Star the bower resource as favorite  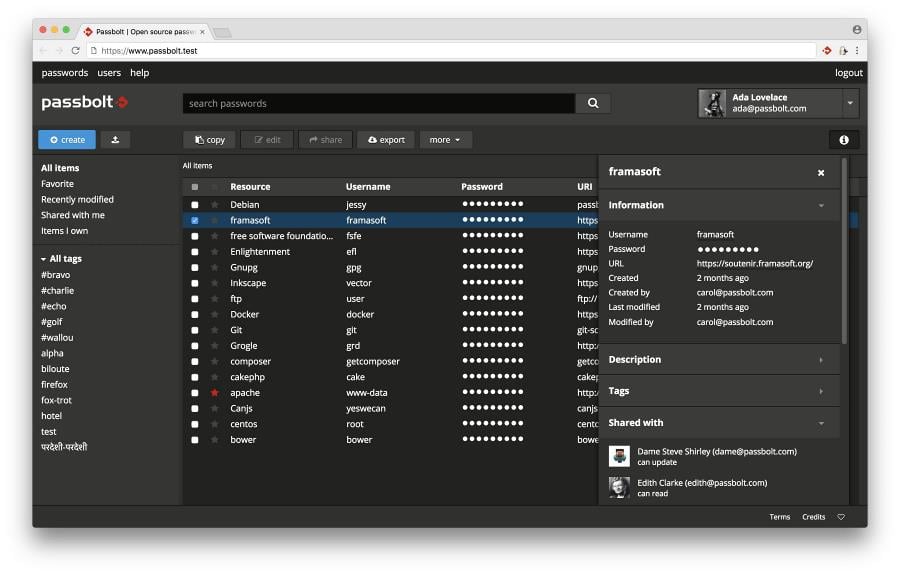pyautogui.click(x=215, y=440)
